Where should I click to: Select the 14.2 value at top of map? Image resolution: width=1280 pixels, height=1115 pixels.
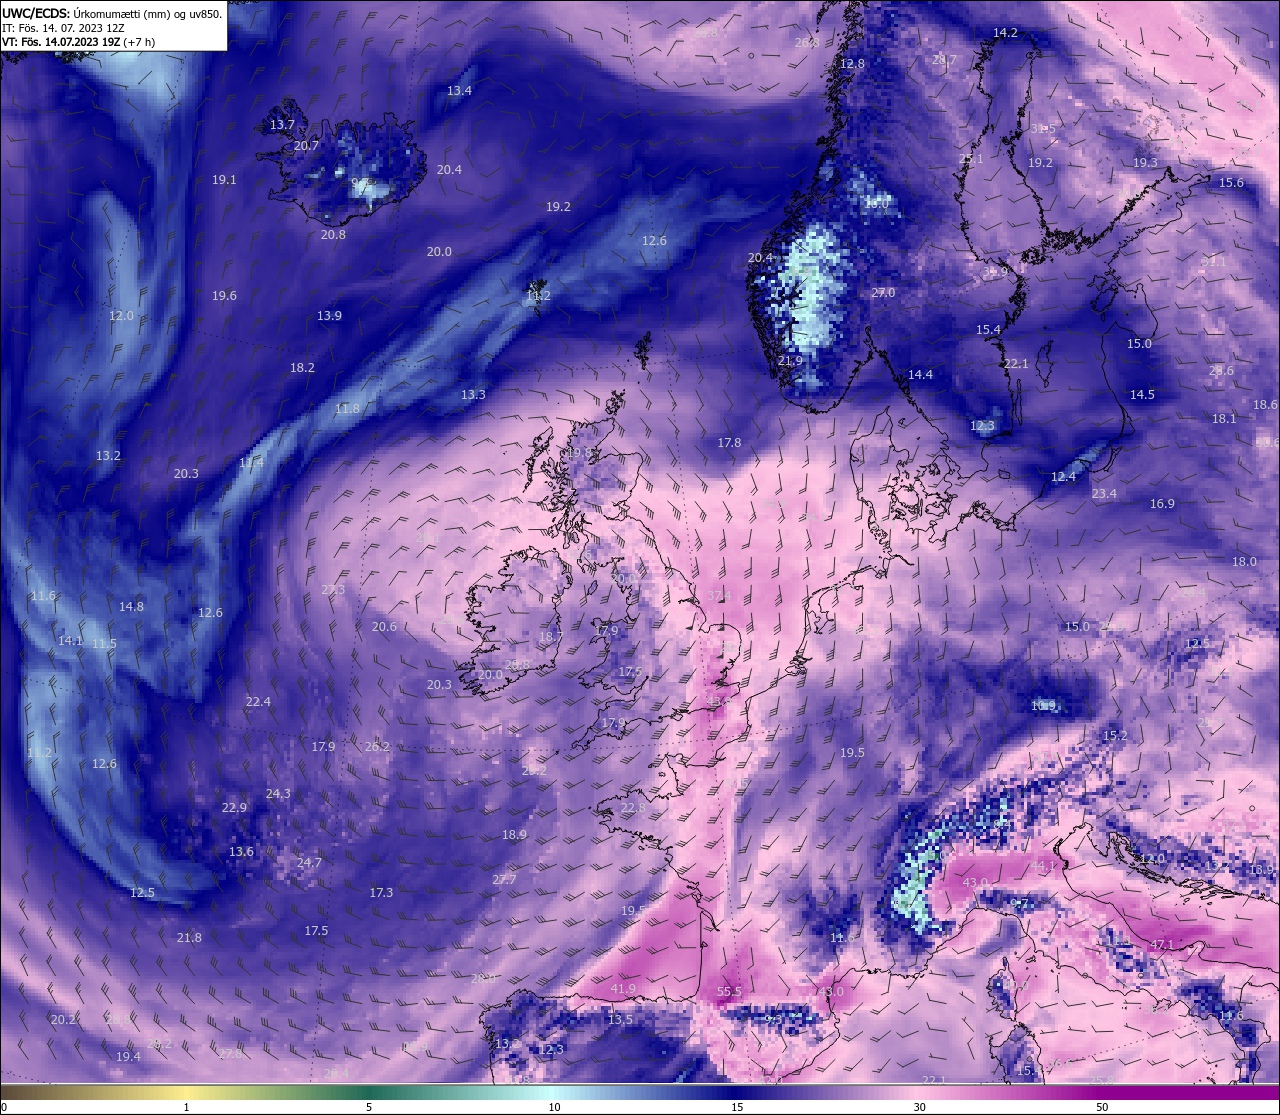click(x=1005, y=33)
